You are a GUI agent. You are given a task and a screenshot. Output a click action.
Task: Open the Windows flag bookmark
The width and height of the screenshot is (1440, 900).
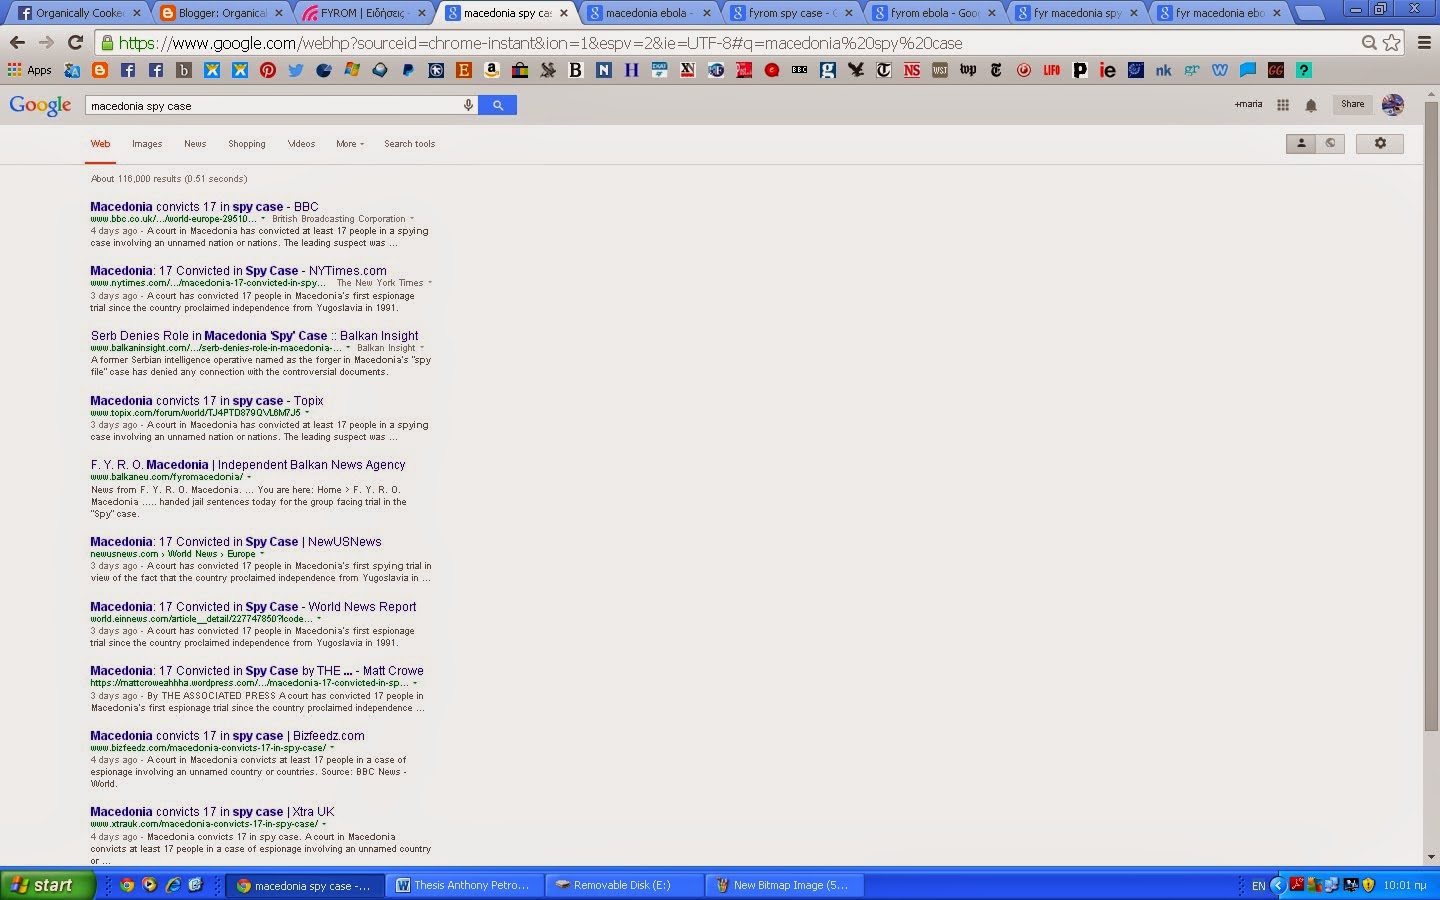tap(352, 70)
